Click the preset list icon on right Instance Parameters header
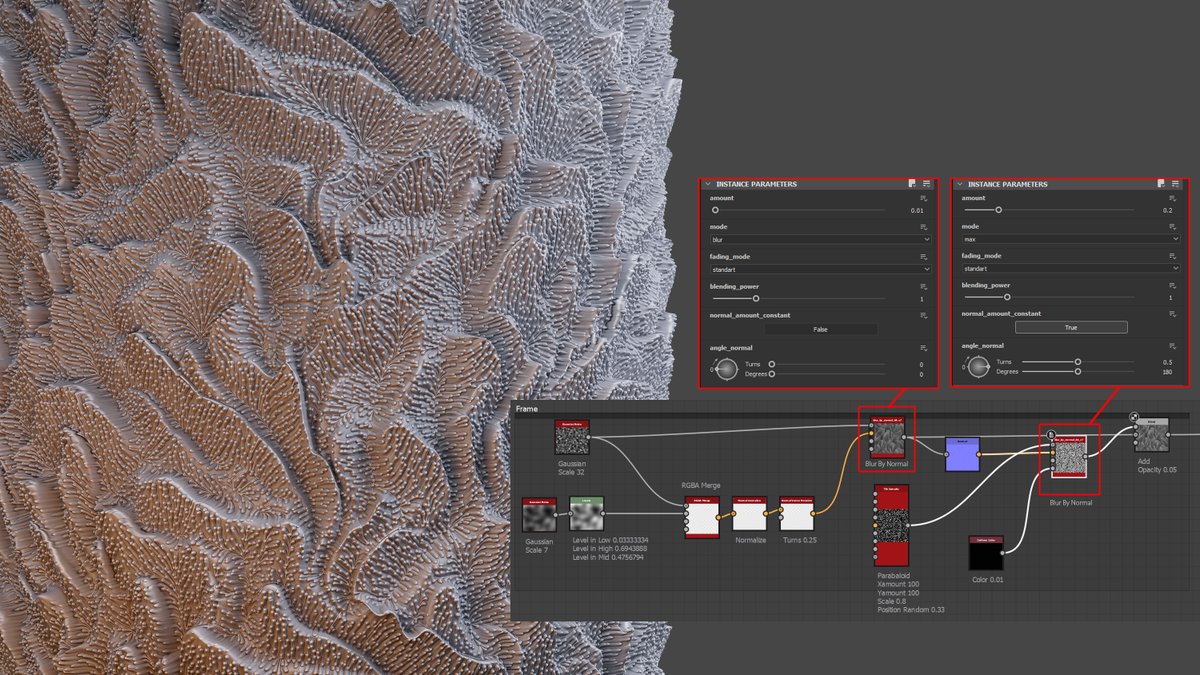 point(1175,184)
